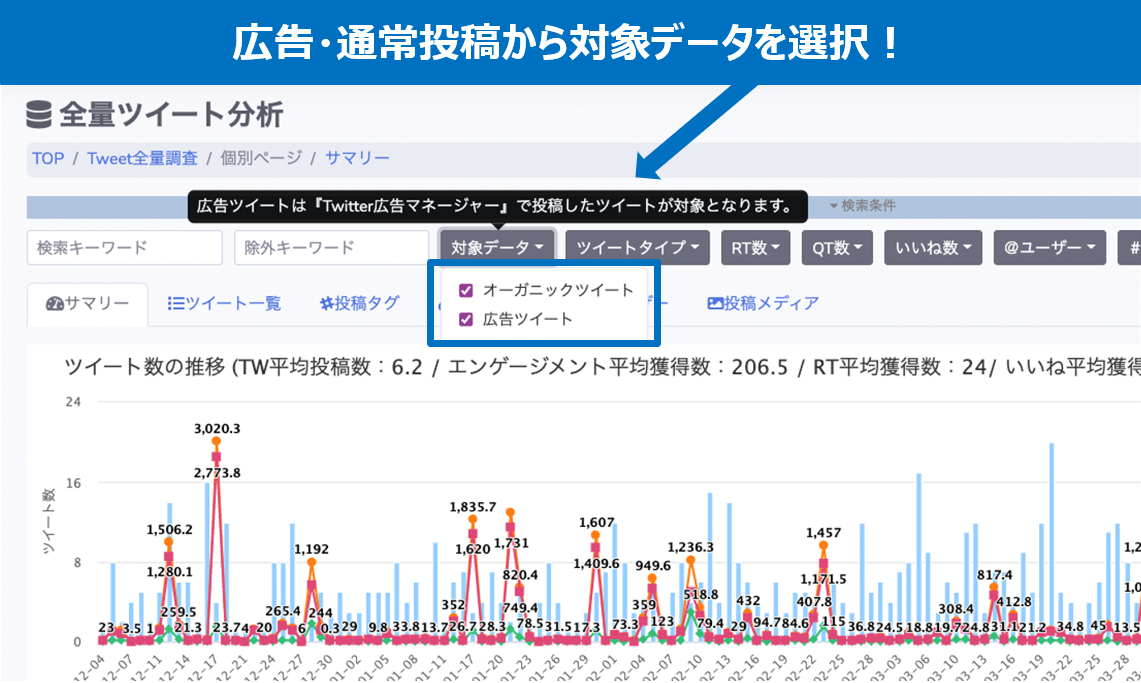Click inside the 検索キーワード search field
This screenshot has height=683, width=1141.
[x=122, y=247]
